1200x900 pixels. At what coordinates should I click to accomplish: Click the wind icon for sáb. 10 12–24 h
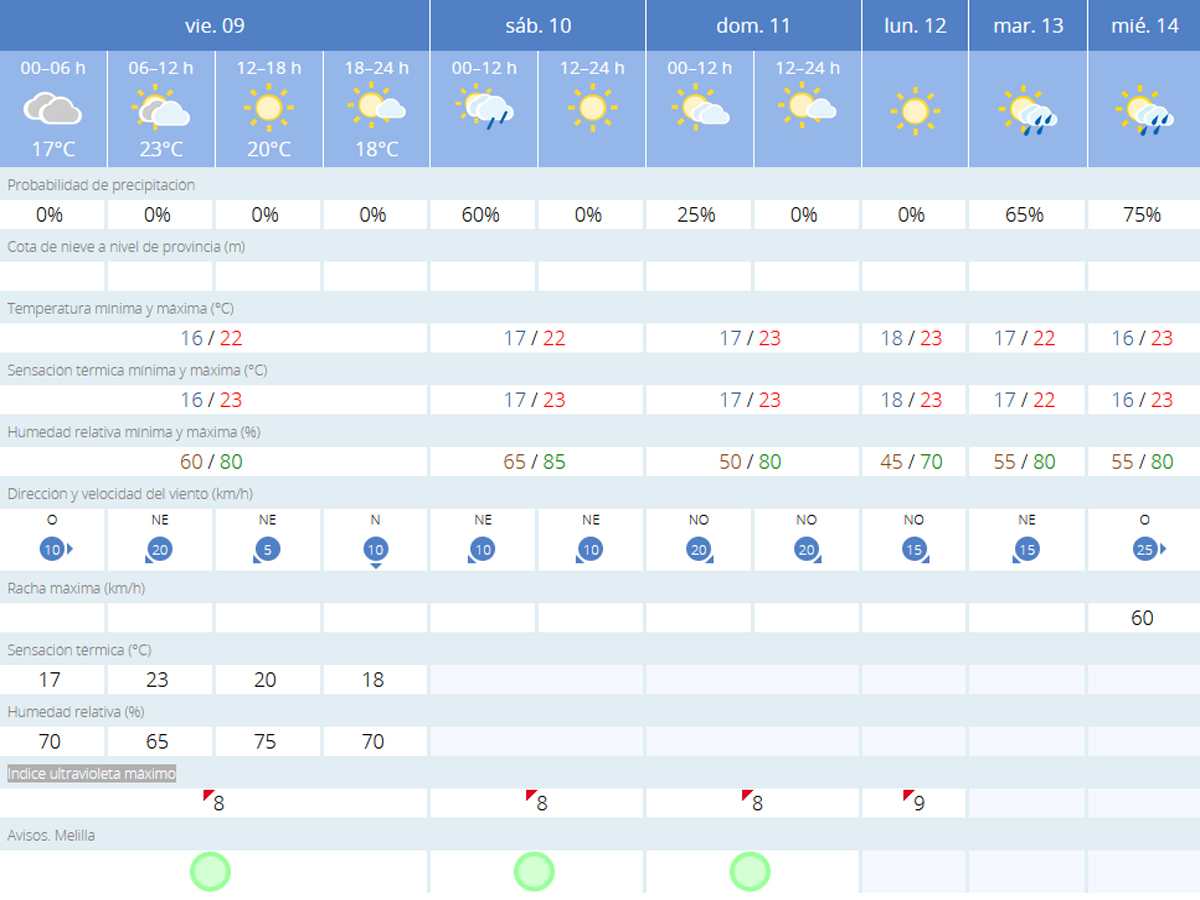(x=591, y=549)
